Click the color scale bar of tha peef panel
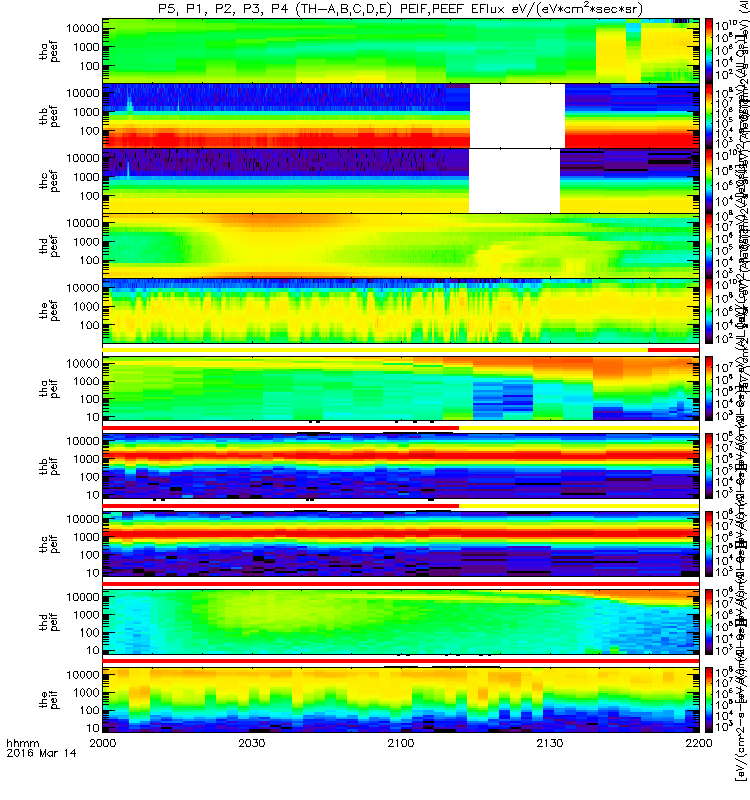 709,51
